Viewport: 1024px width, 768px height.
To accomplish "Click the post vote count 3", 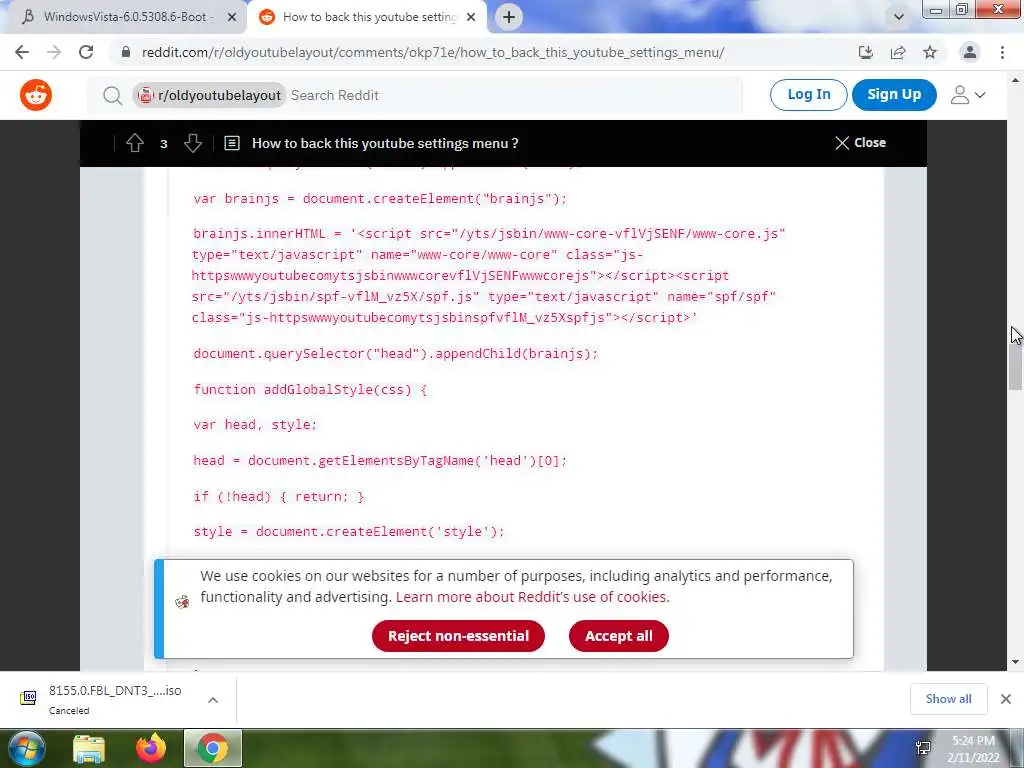I will click(164, 144).
